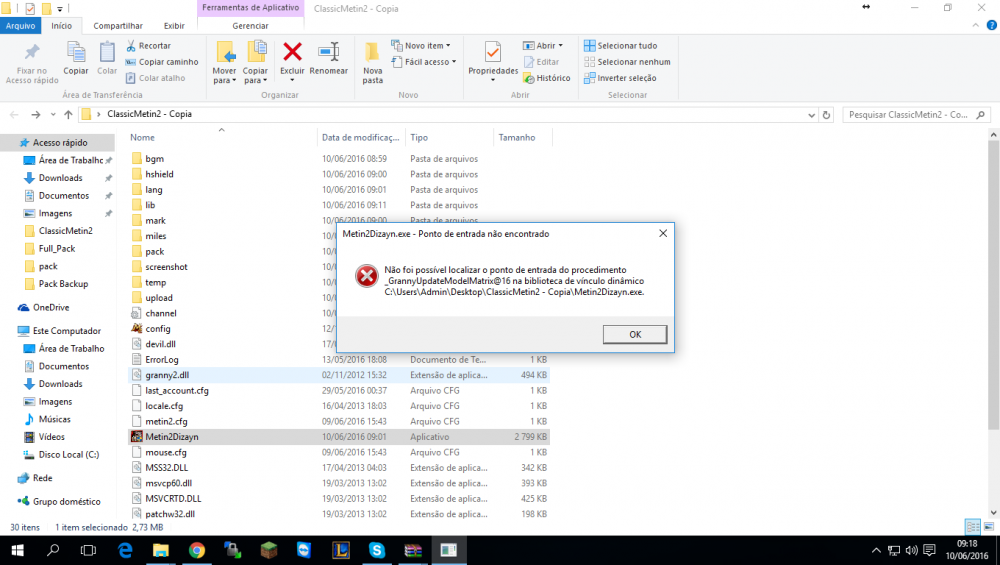
Task: Click Selecionar tudo
Action: tap(621, 46)
